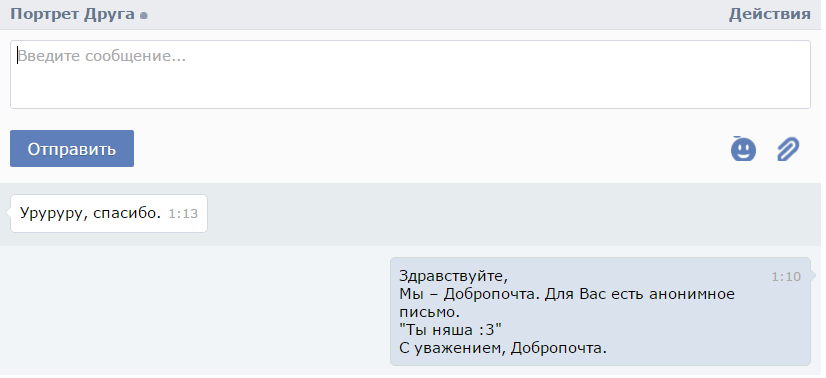The width and height of the screenshot is (826, 378).
Task: Open the emoji smiley picker
Action: [743, 149]
